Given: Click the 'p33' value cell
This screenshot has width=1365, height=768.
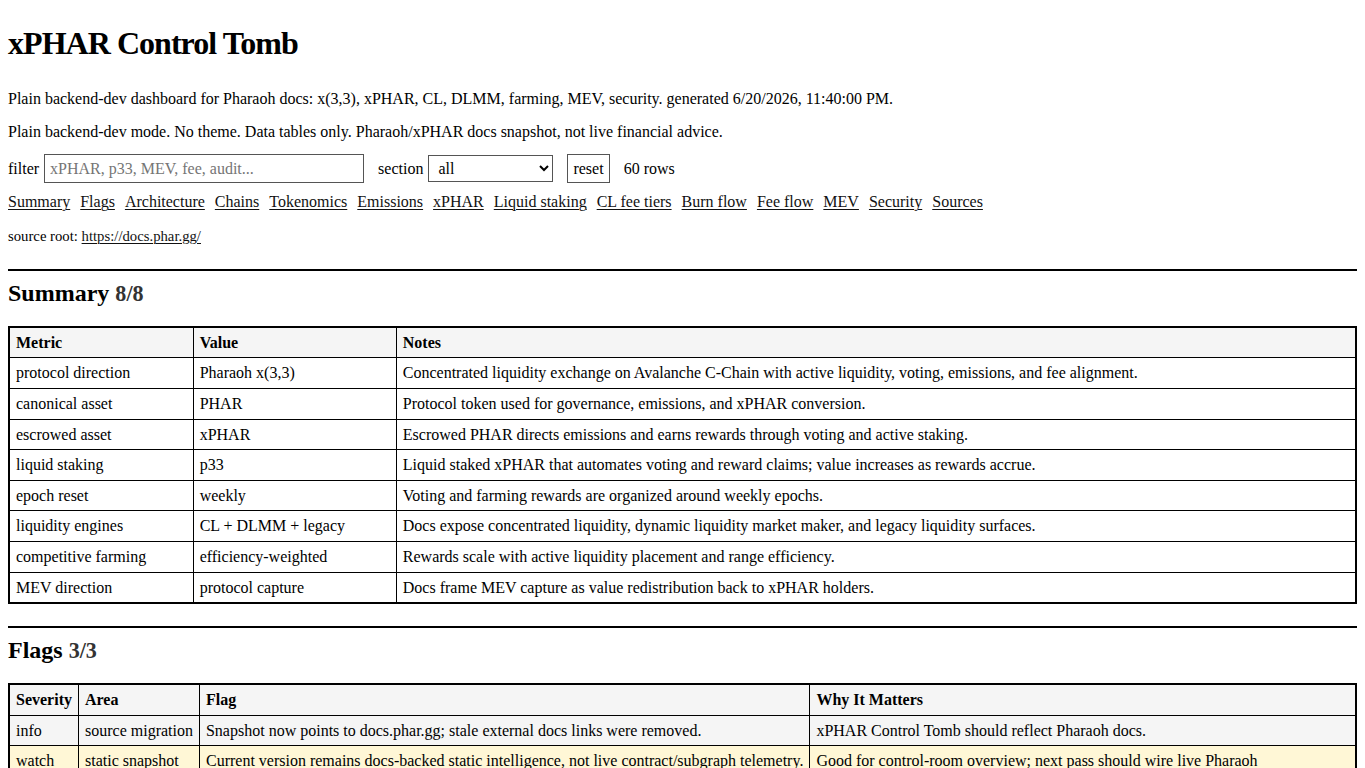Looking at the screenshot, I should (295, 465).
